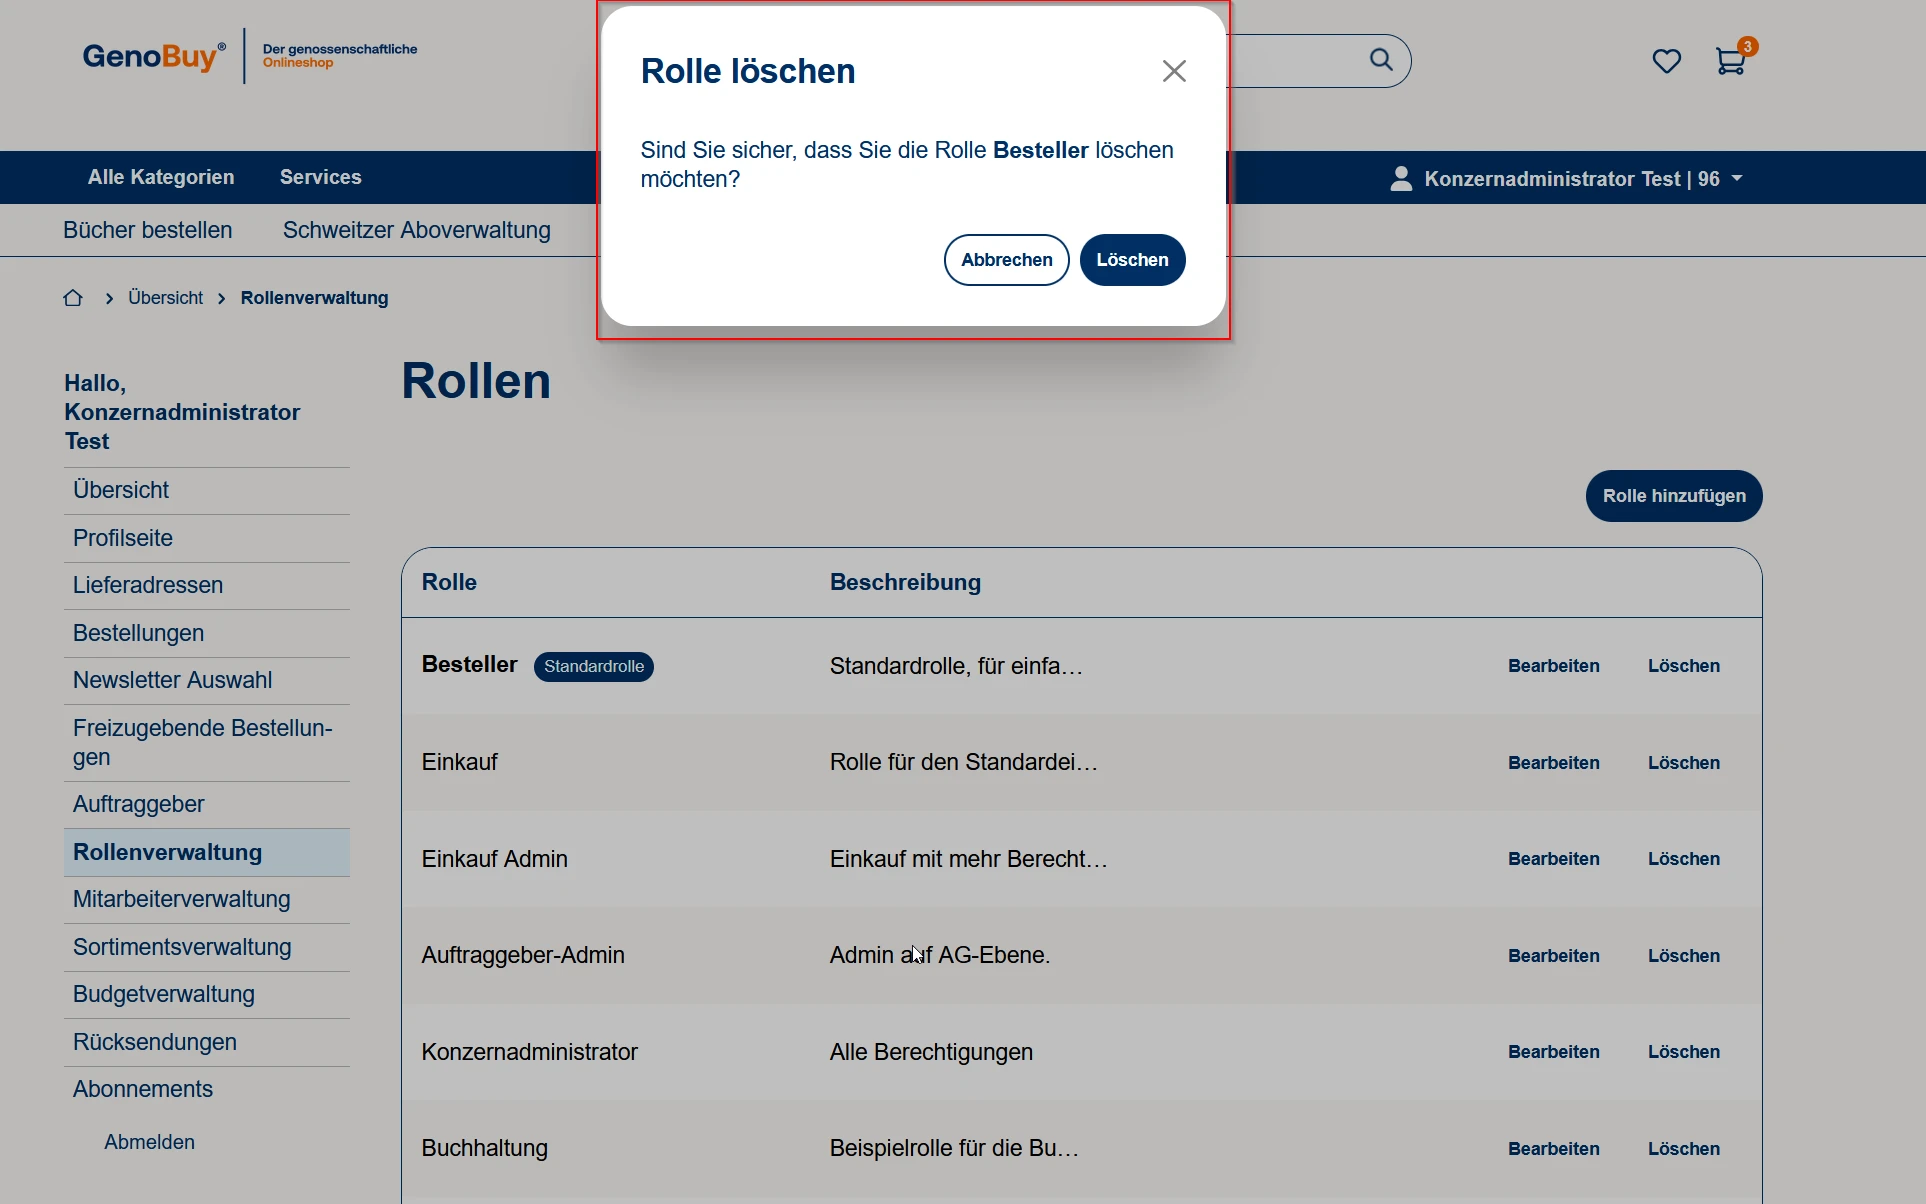Click Übersicht breadcrumb link

pos(165,298)
